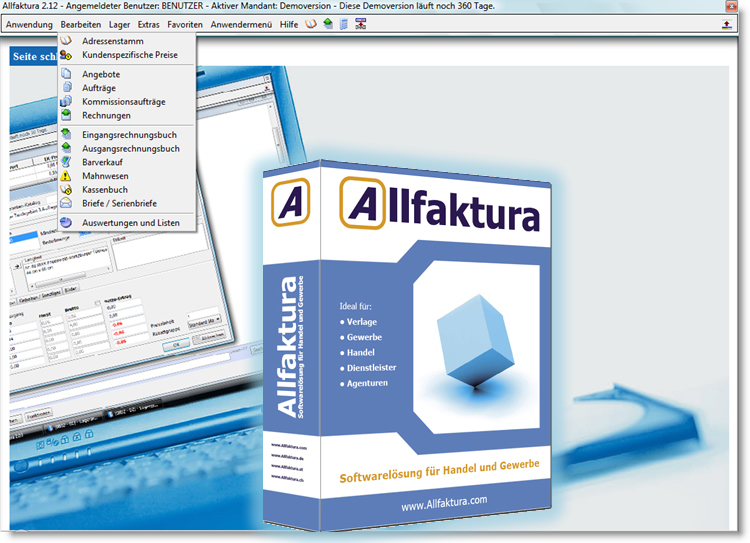The height and width of the screenshot is (543, 750).
Task: Click the blue calculator toolbar icon
Action: click(343, 24)
